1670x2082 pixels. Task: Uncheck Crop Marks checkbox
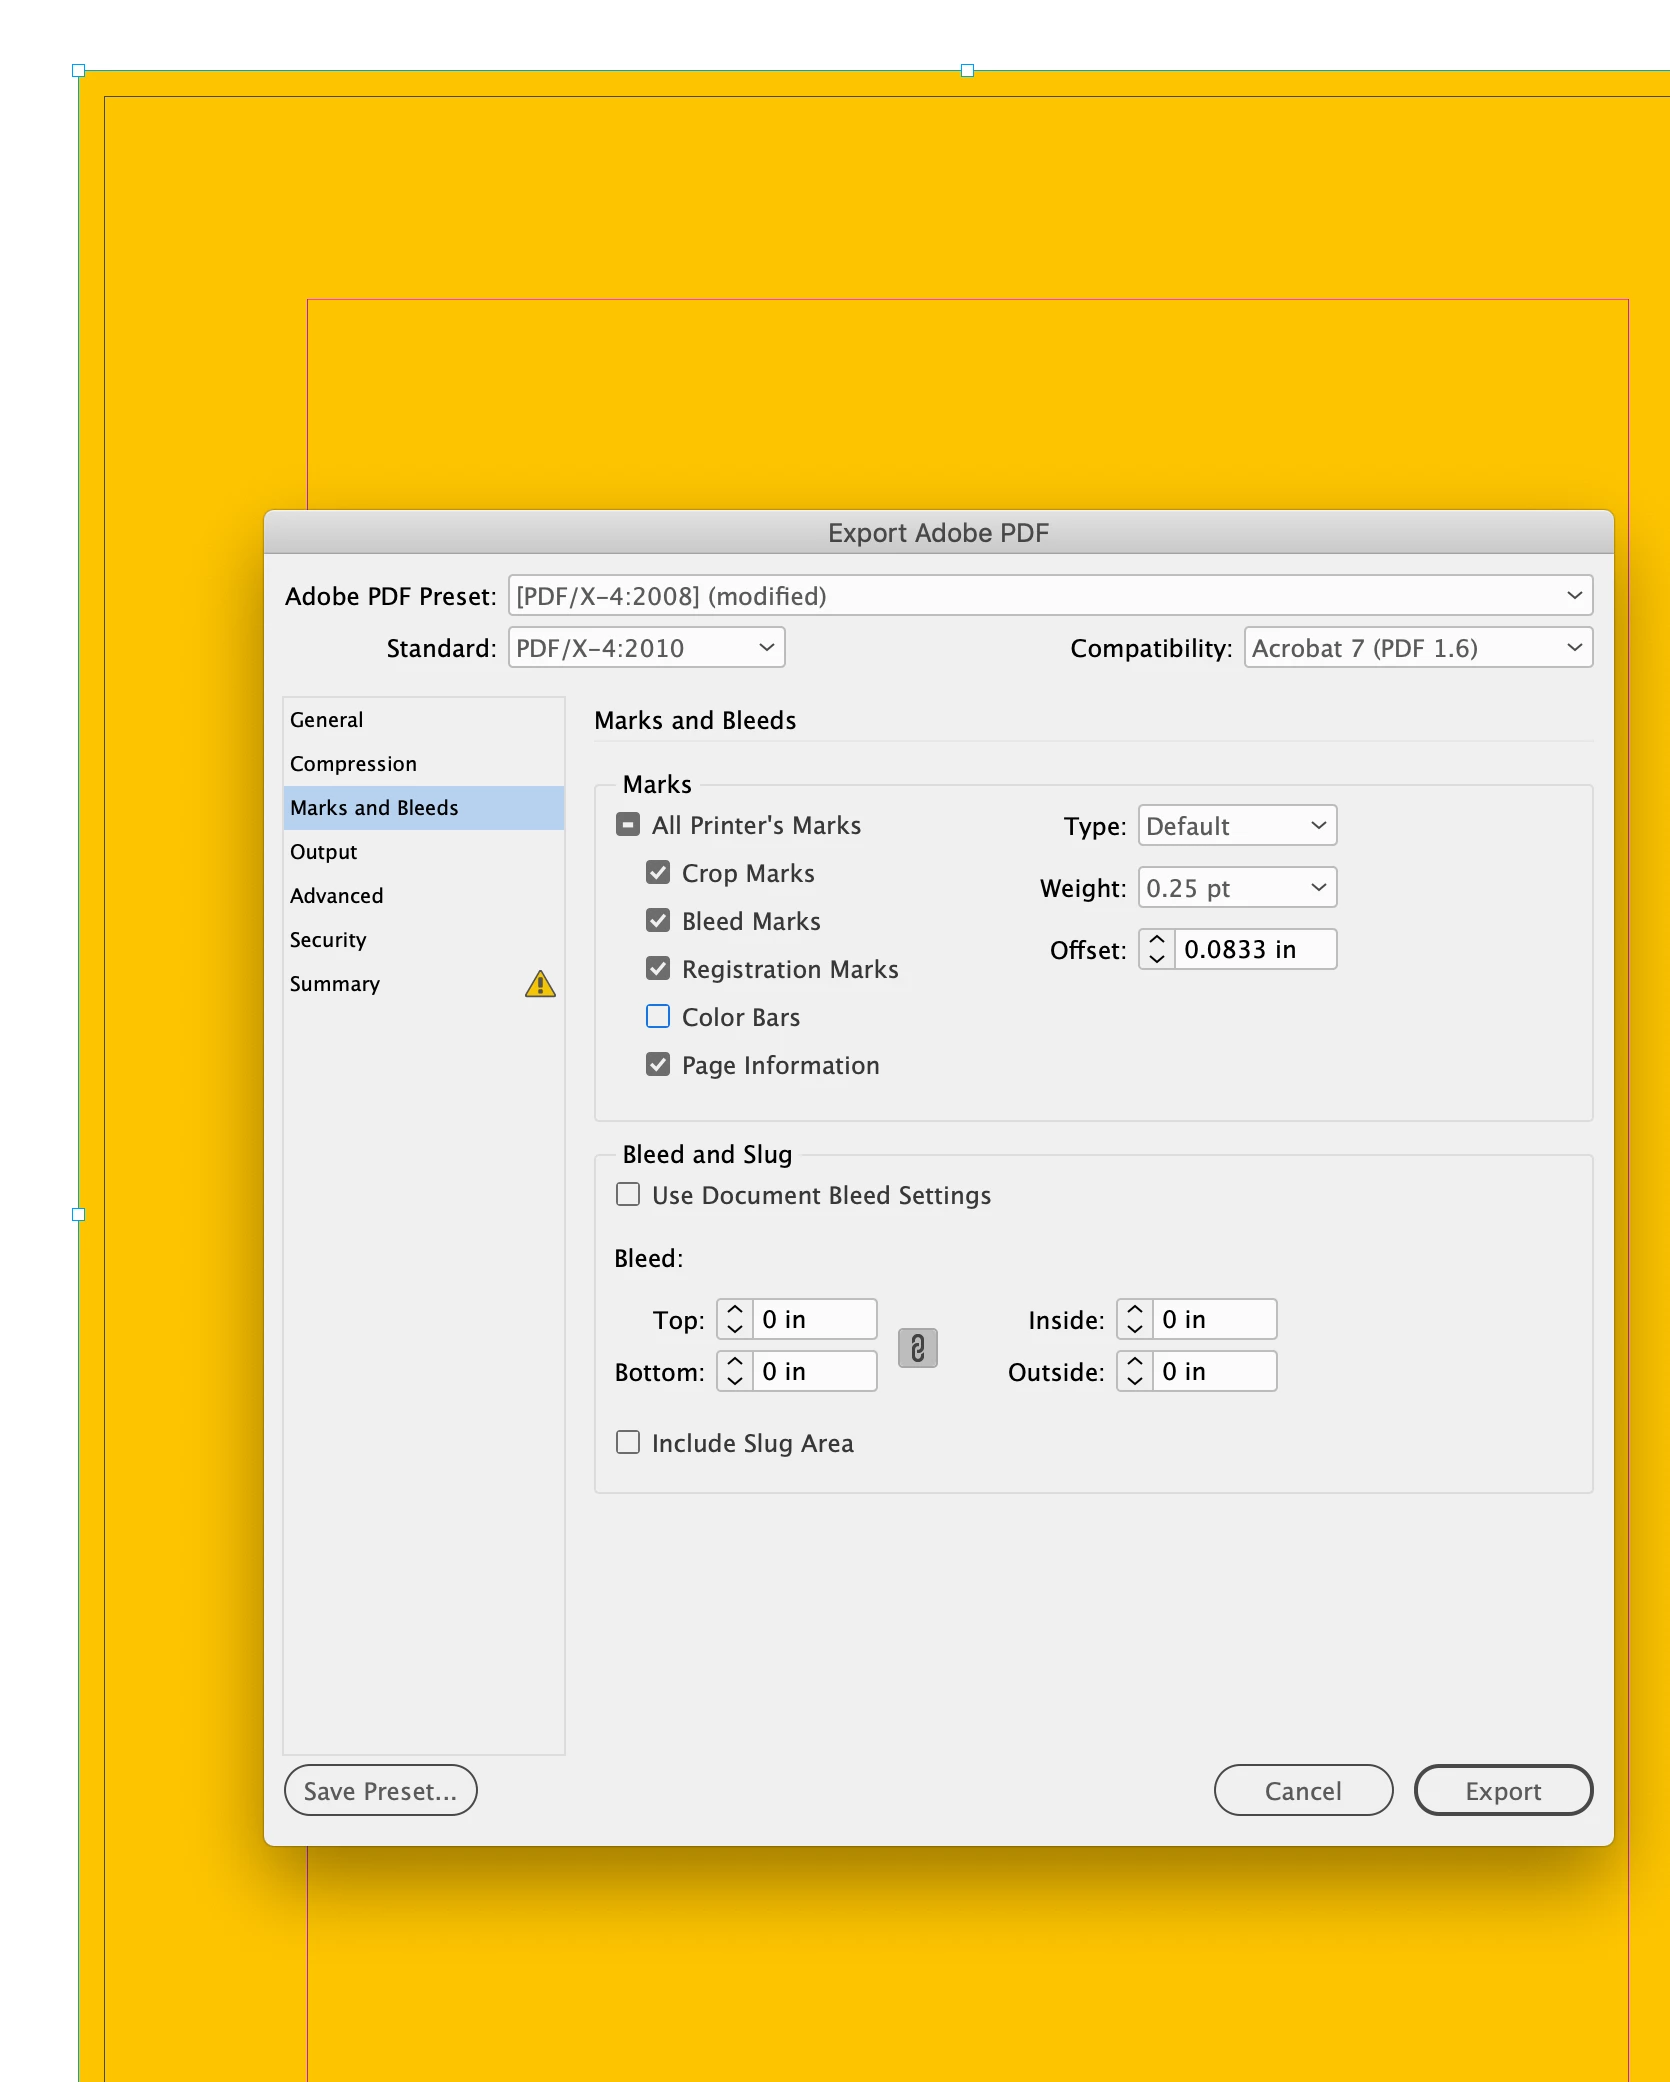pyautogui.click(x=658, y=873)
